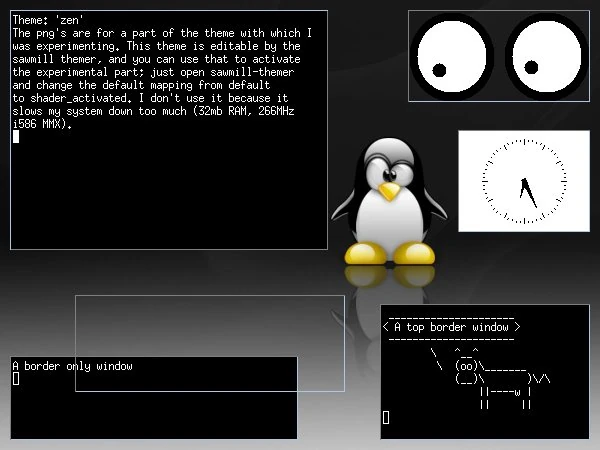Click "A top border window" speech text
This screenshot has width=600, height=450.
point(452,327)
